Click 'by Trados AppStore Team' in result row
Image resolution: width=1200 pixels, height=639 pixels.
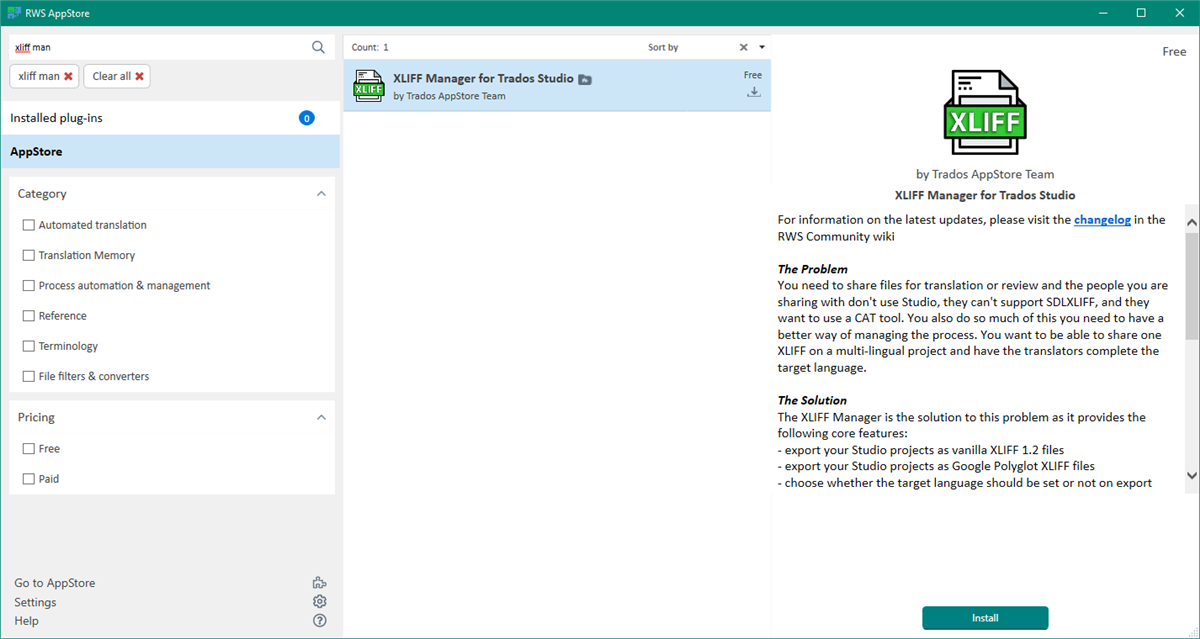(450, 96)
